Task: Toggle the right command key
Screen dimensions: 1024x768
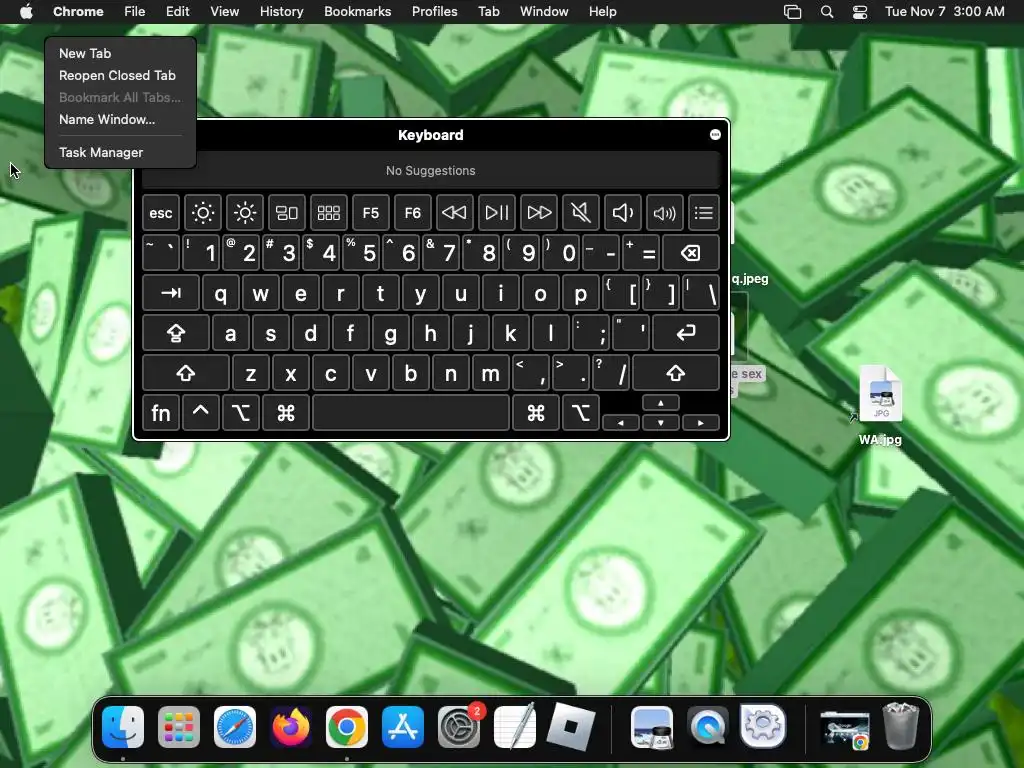Action: [536, 413]
